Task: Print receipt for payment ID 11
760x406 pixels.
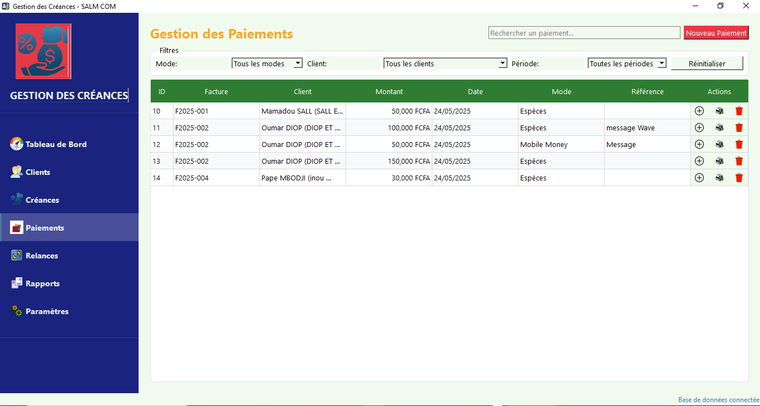Action: (719, 127)
